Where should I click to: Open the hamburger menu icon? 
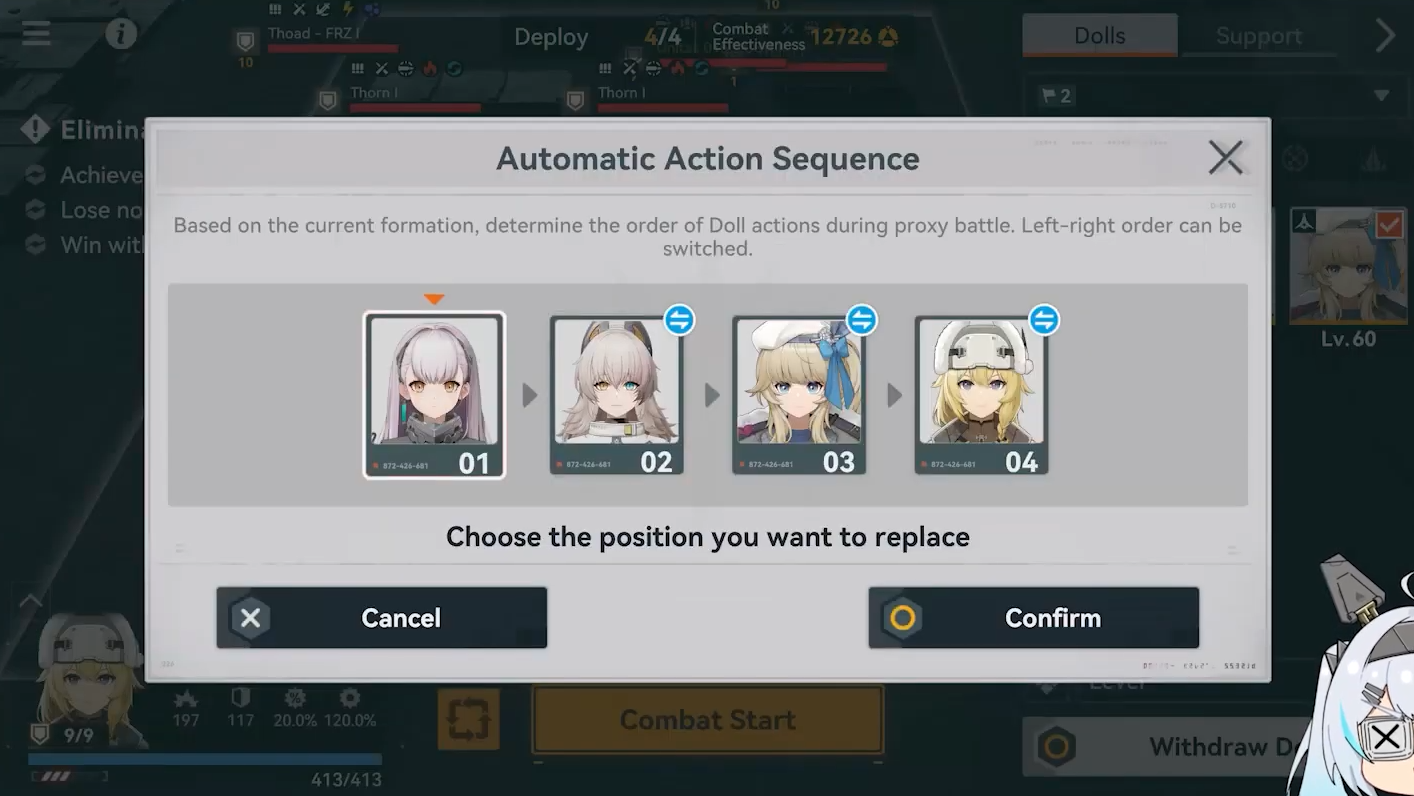(37, 33)
